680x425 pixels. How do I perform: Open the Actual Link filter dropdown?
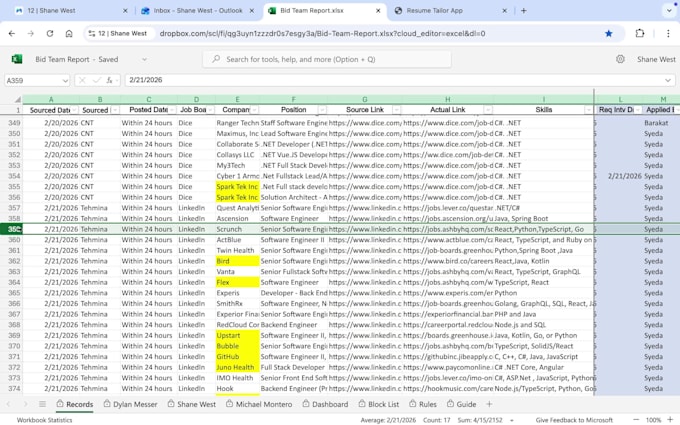pyautogui.click(x=488, y=110)
